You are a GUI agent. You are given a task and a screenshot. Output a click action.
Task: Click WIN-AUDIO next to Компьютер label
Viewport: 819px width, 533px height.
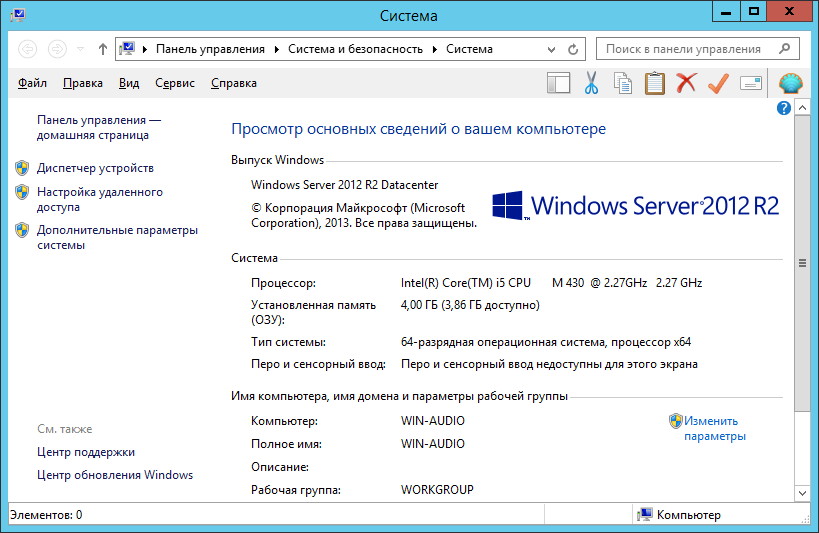pyautogui.click(x=432, y=421)
